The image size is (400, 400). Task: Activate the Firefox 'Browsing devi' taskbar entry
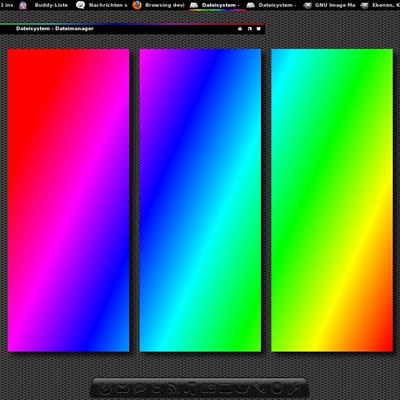[x=158, y=5]
